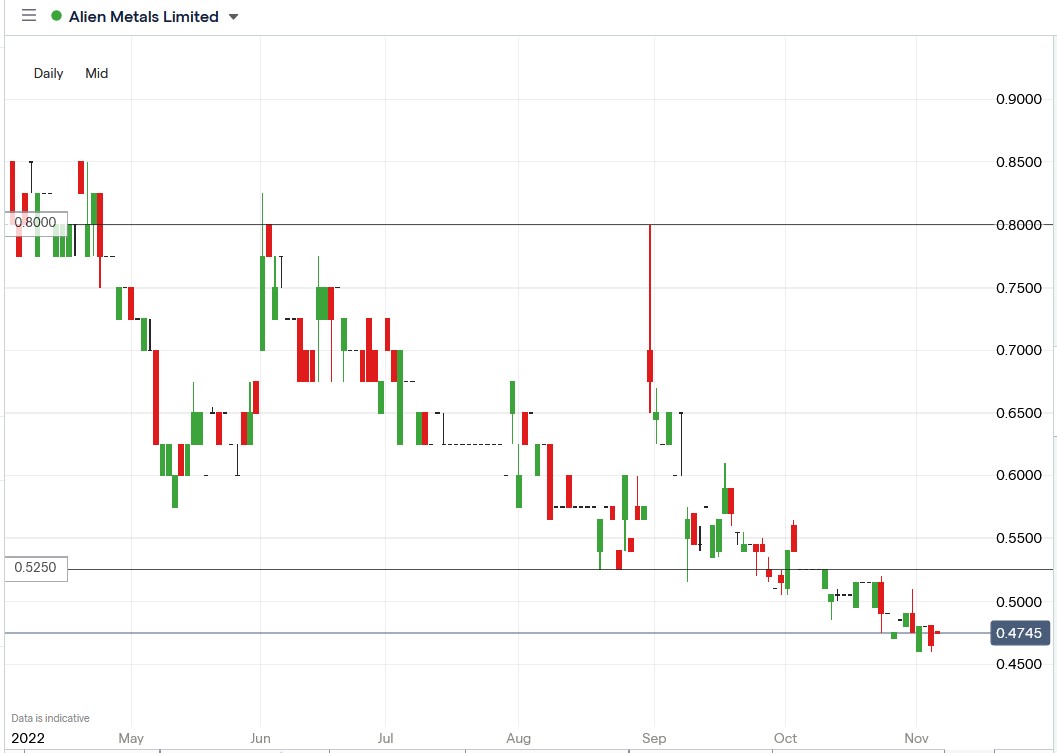
Task: Click the Sep label on time axis
Action: click(x=653, y=738)
